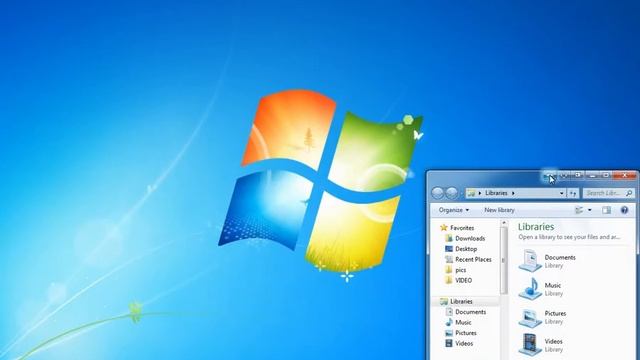Select the Pictures library in the main pane
Viewport: 640px width, 360px height.
point(542,317)
